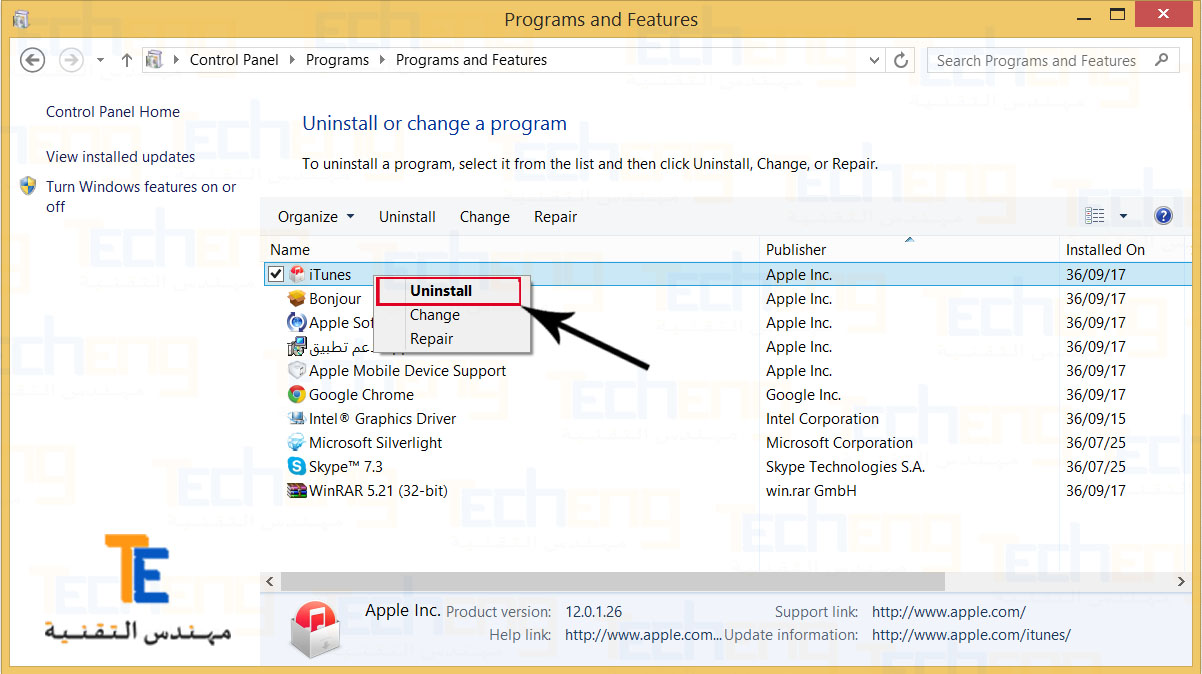Click Uninstall in the toolbar
The width and height of the screenshot is (1202, 674).
coord(407,217)
